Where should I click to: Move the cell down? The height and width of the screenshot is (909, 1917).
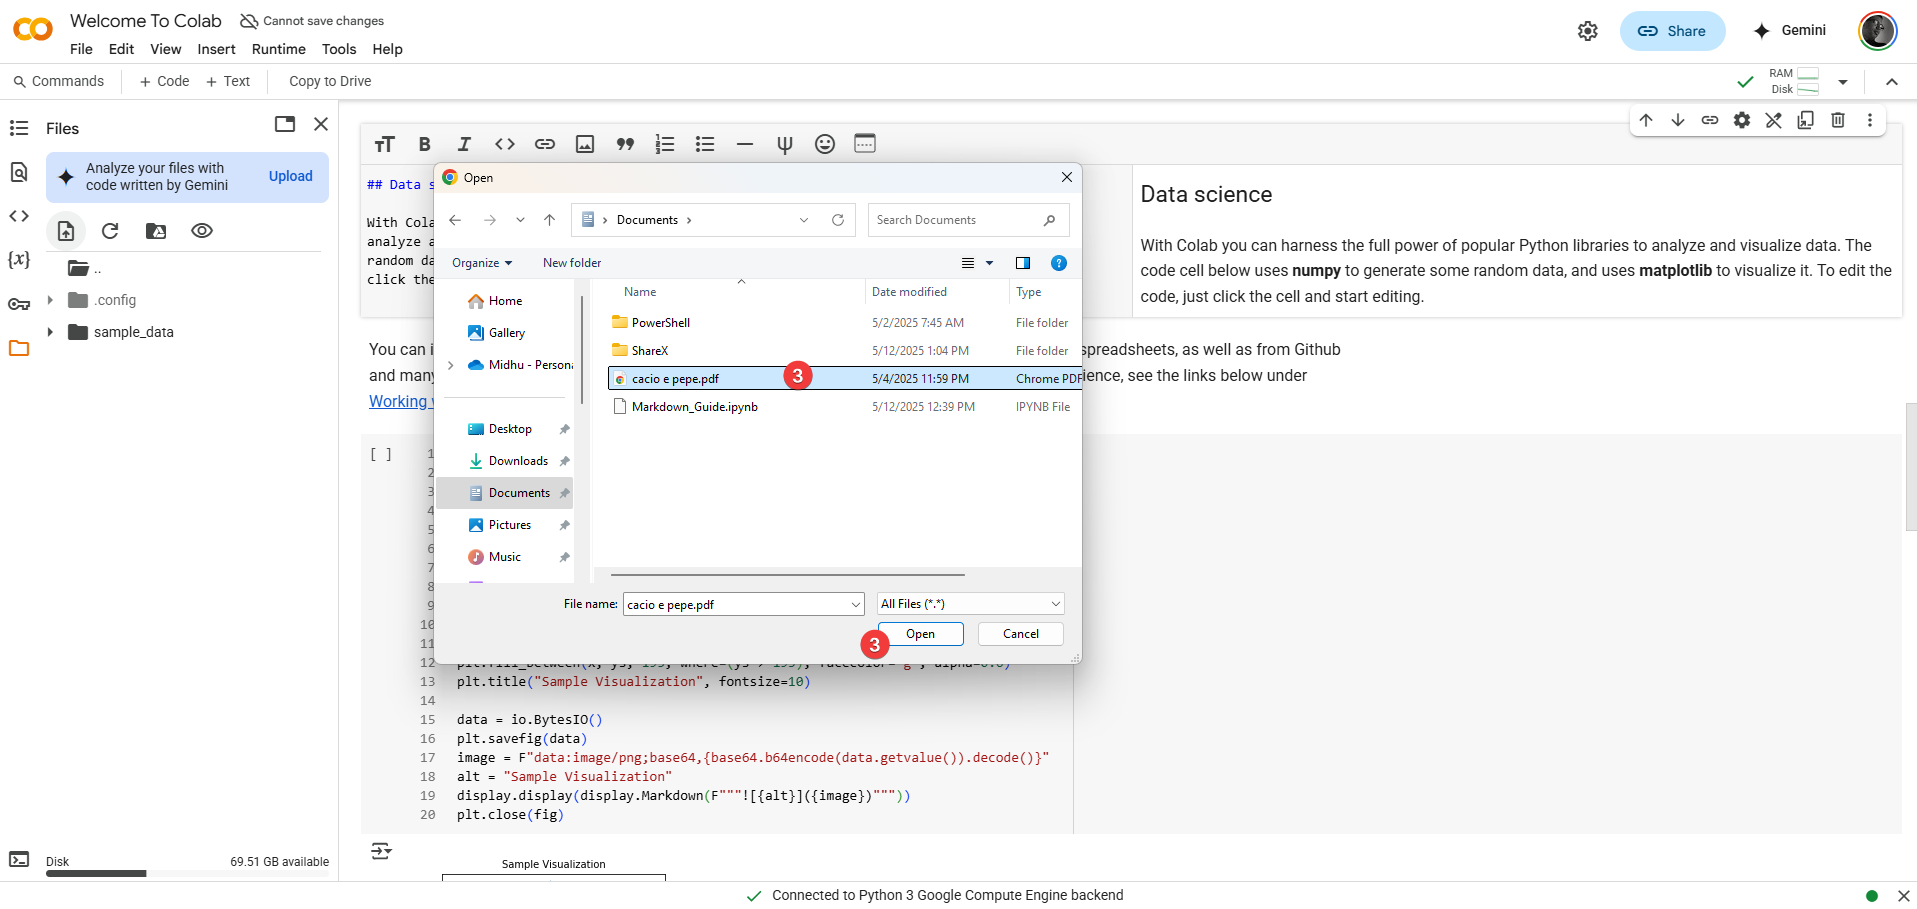(1678, 120)
